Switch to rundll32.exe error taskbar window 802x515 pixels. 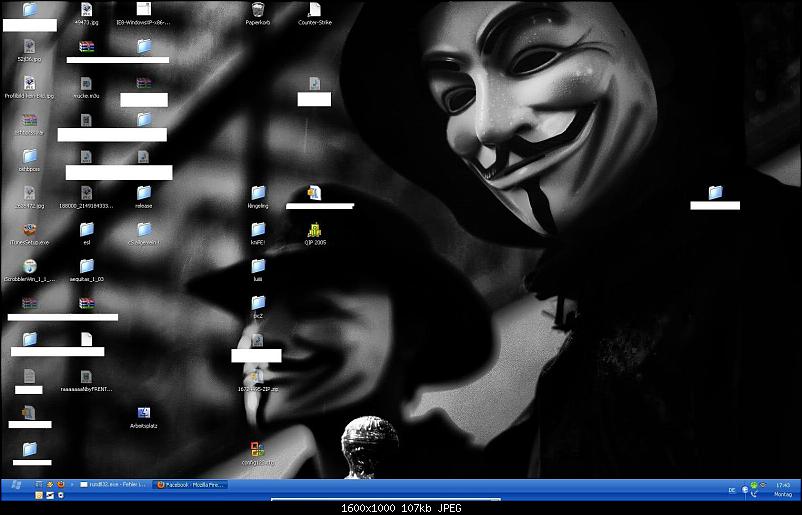114,484
